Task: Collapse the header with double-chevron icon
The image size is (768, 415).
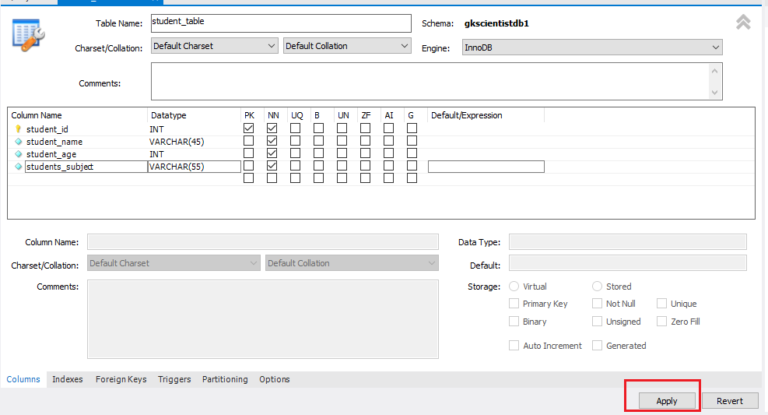Action: pyautogui.click(x=743, y=22)
